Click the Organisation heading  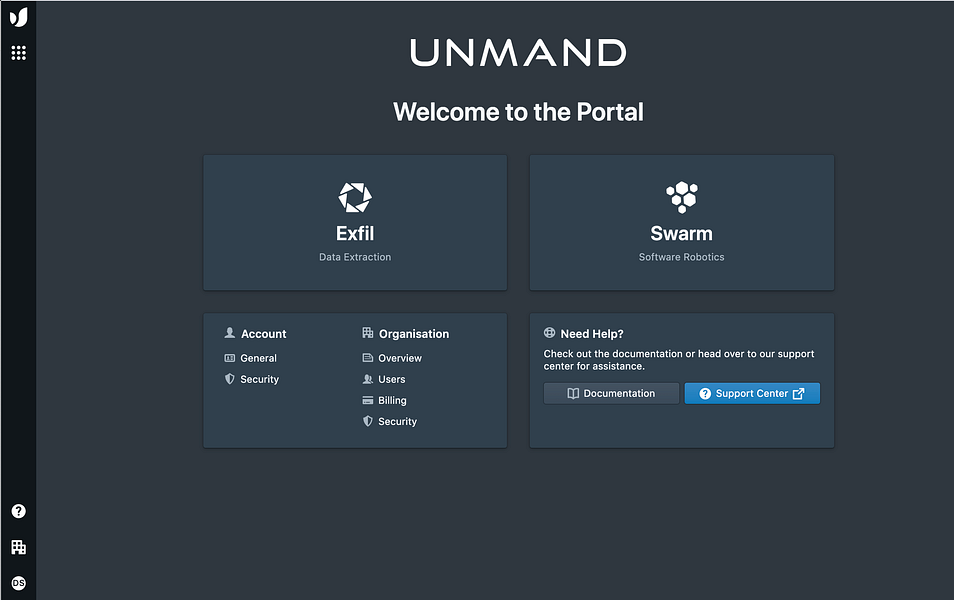pyautogui.click(x=414, y=333)
